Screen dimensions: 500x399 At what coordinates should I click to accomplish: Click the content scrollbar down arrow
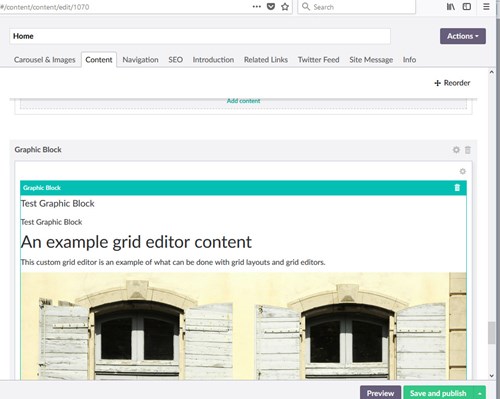tap(491, 376)
